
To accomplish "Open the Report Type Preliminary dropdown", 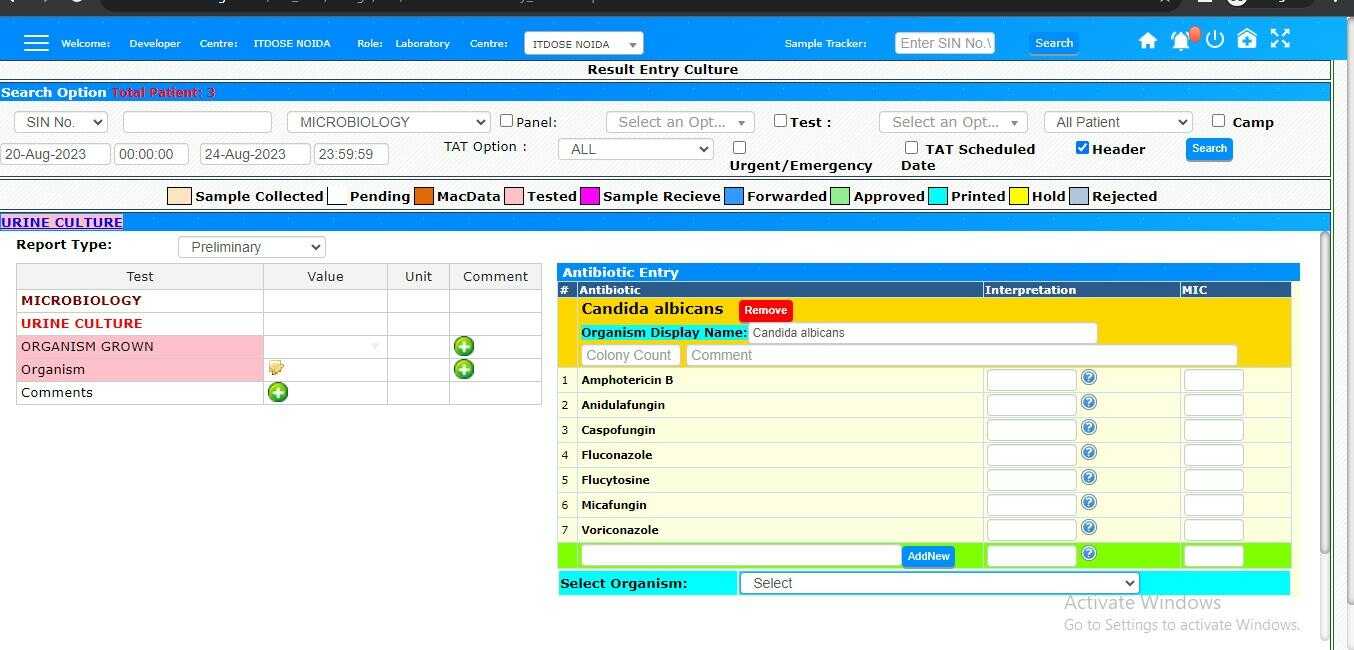I will tap(251, 247).
